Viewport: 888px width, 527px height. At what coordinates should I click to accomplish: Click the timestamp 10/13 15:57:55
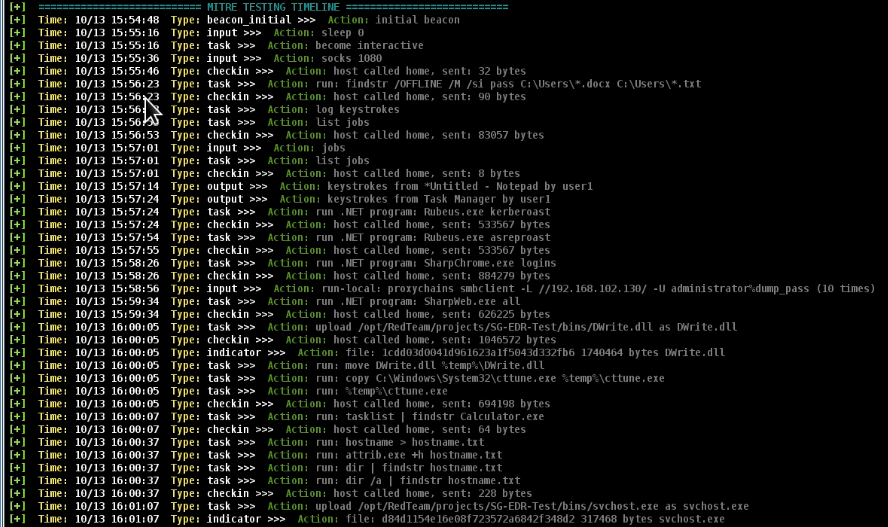117,250
